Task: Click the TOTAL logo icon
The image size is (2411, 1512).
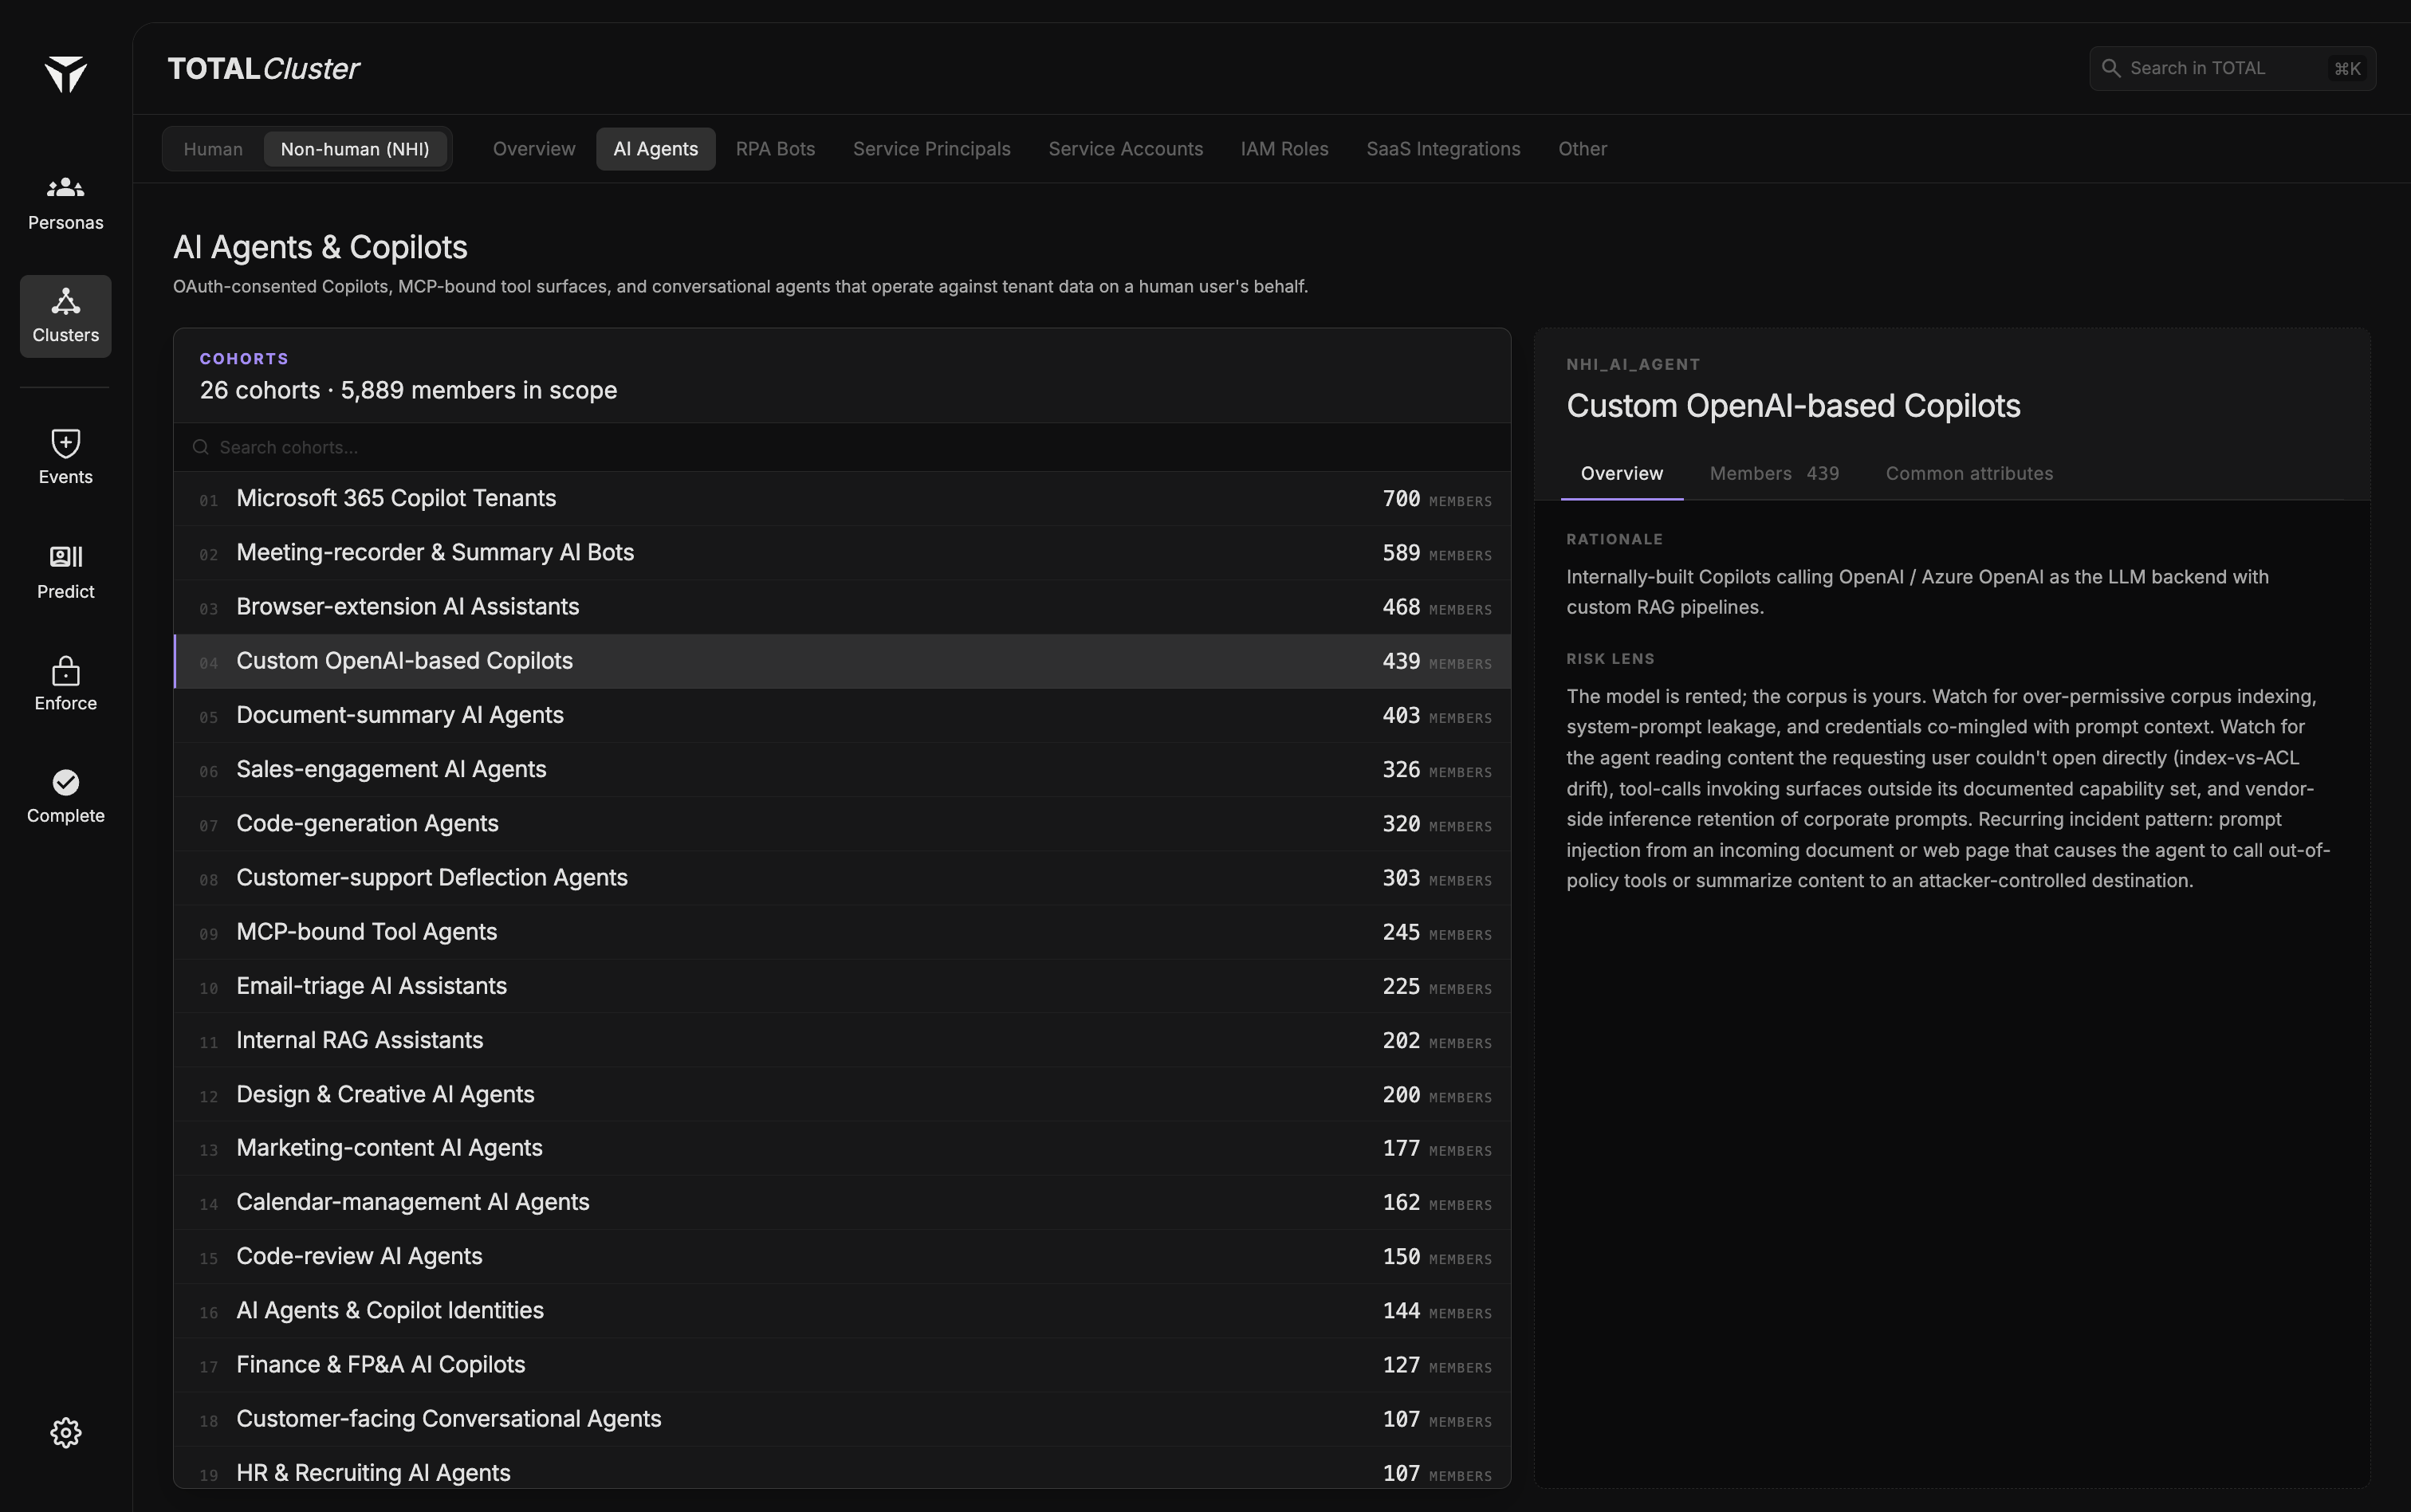Action: pos(66,74)
